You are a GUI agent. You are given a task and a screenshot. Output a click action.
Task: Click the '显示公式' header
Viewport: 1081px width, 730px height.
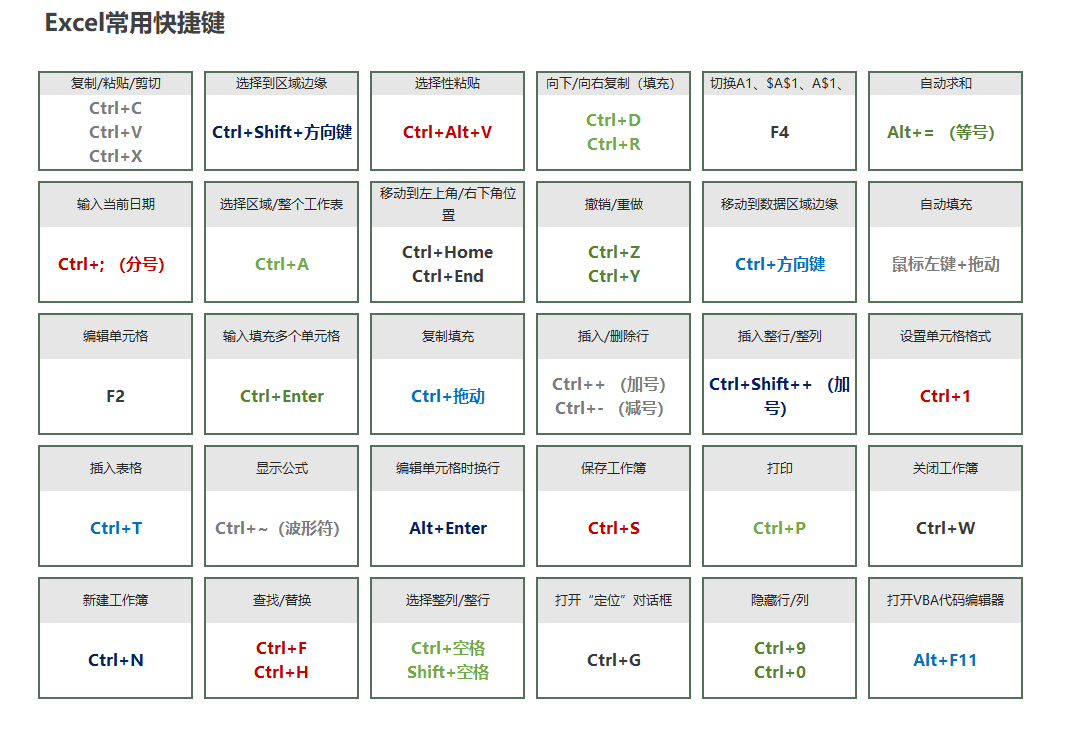click(x=282, y=469)
